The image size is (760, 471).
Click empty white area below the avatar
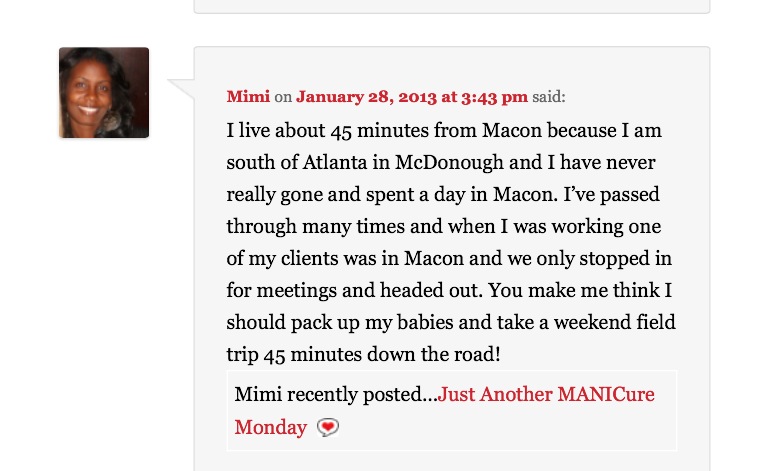104,291
